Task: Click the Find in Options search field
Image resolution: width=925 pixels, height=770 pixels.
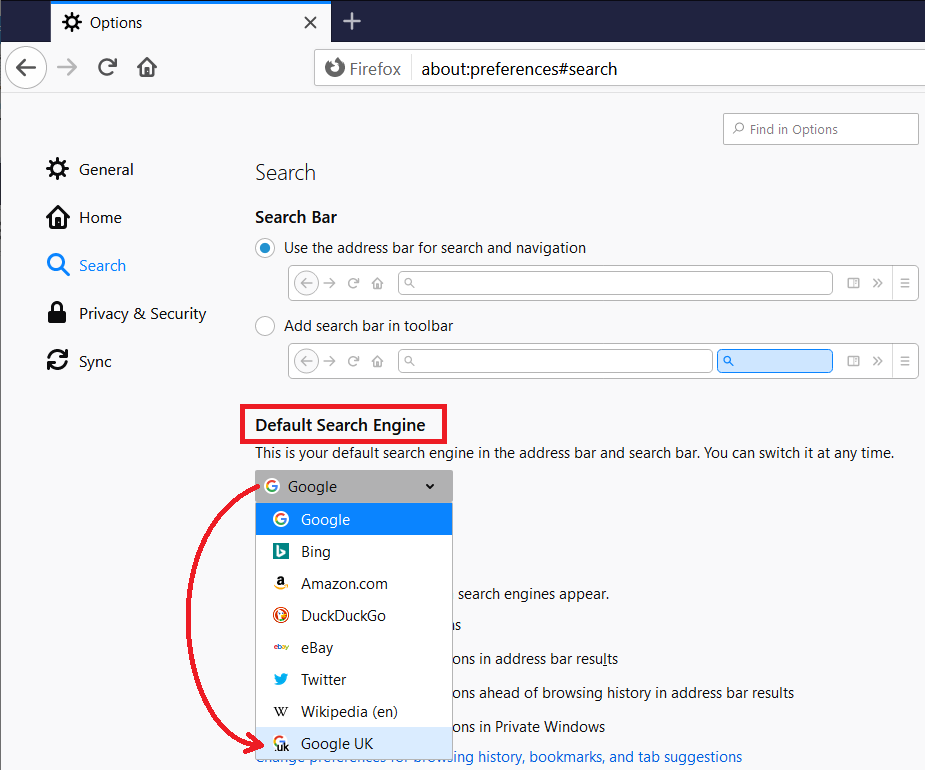Action: (821, 129)
